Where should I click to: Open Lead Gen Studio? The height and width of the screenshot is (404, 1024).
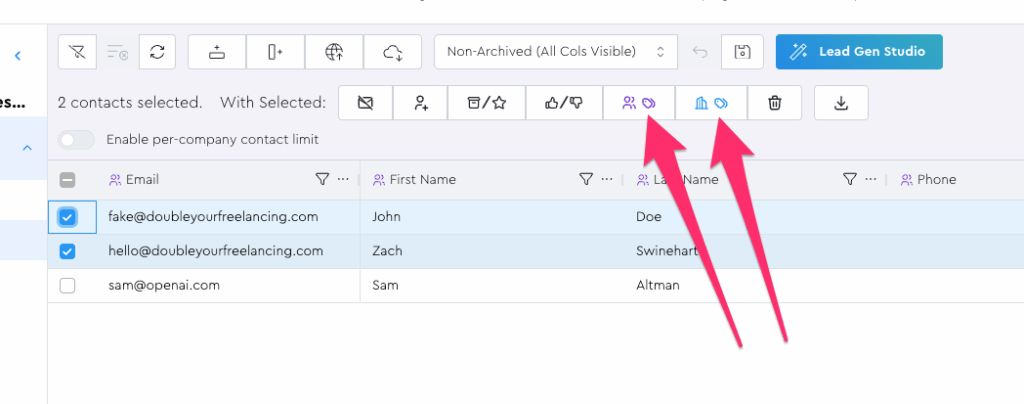pyautogui.click(x=858, y=52)
